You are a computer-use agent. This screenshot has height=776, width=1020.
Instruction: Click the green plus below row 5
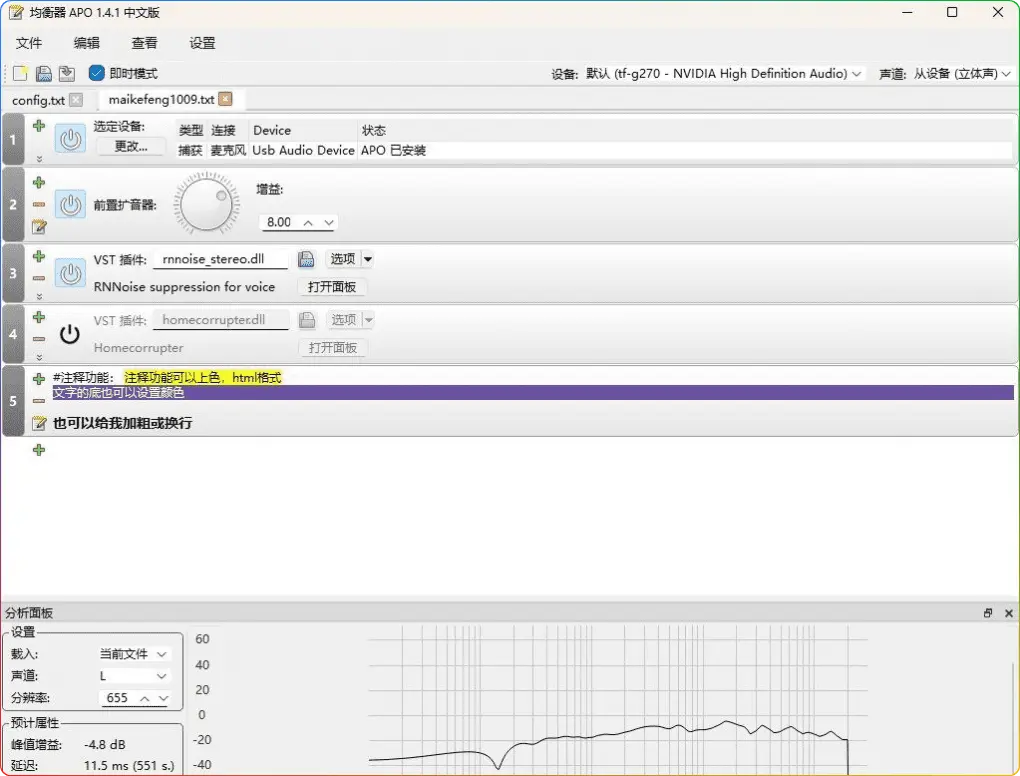[39, 450]
